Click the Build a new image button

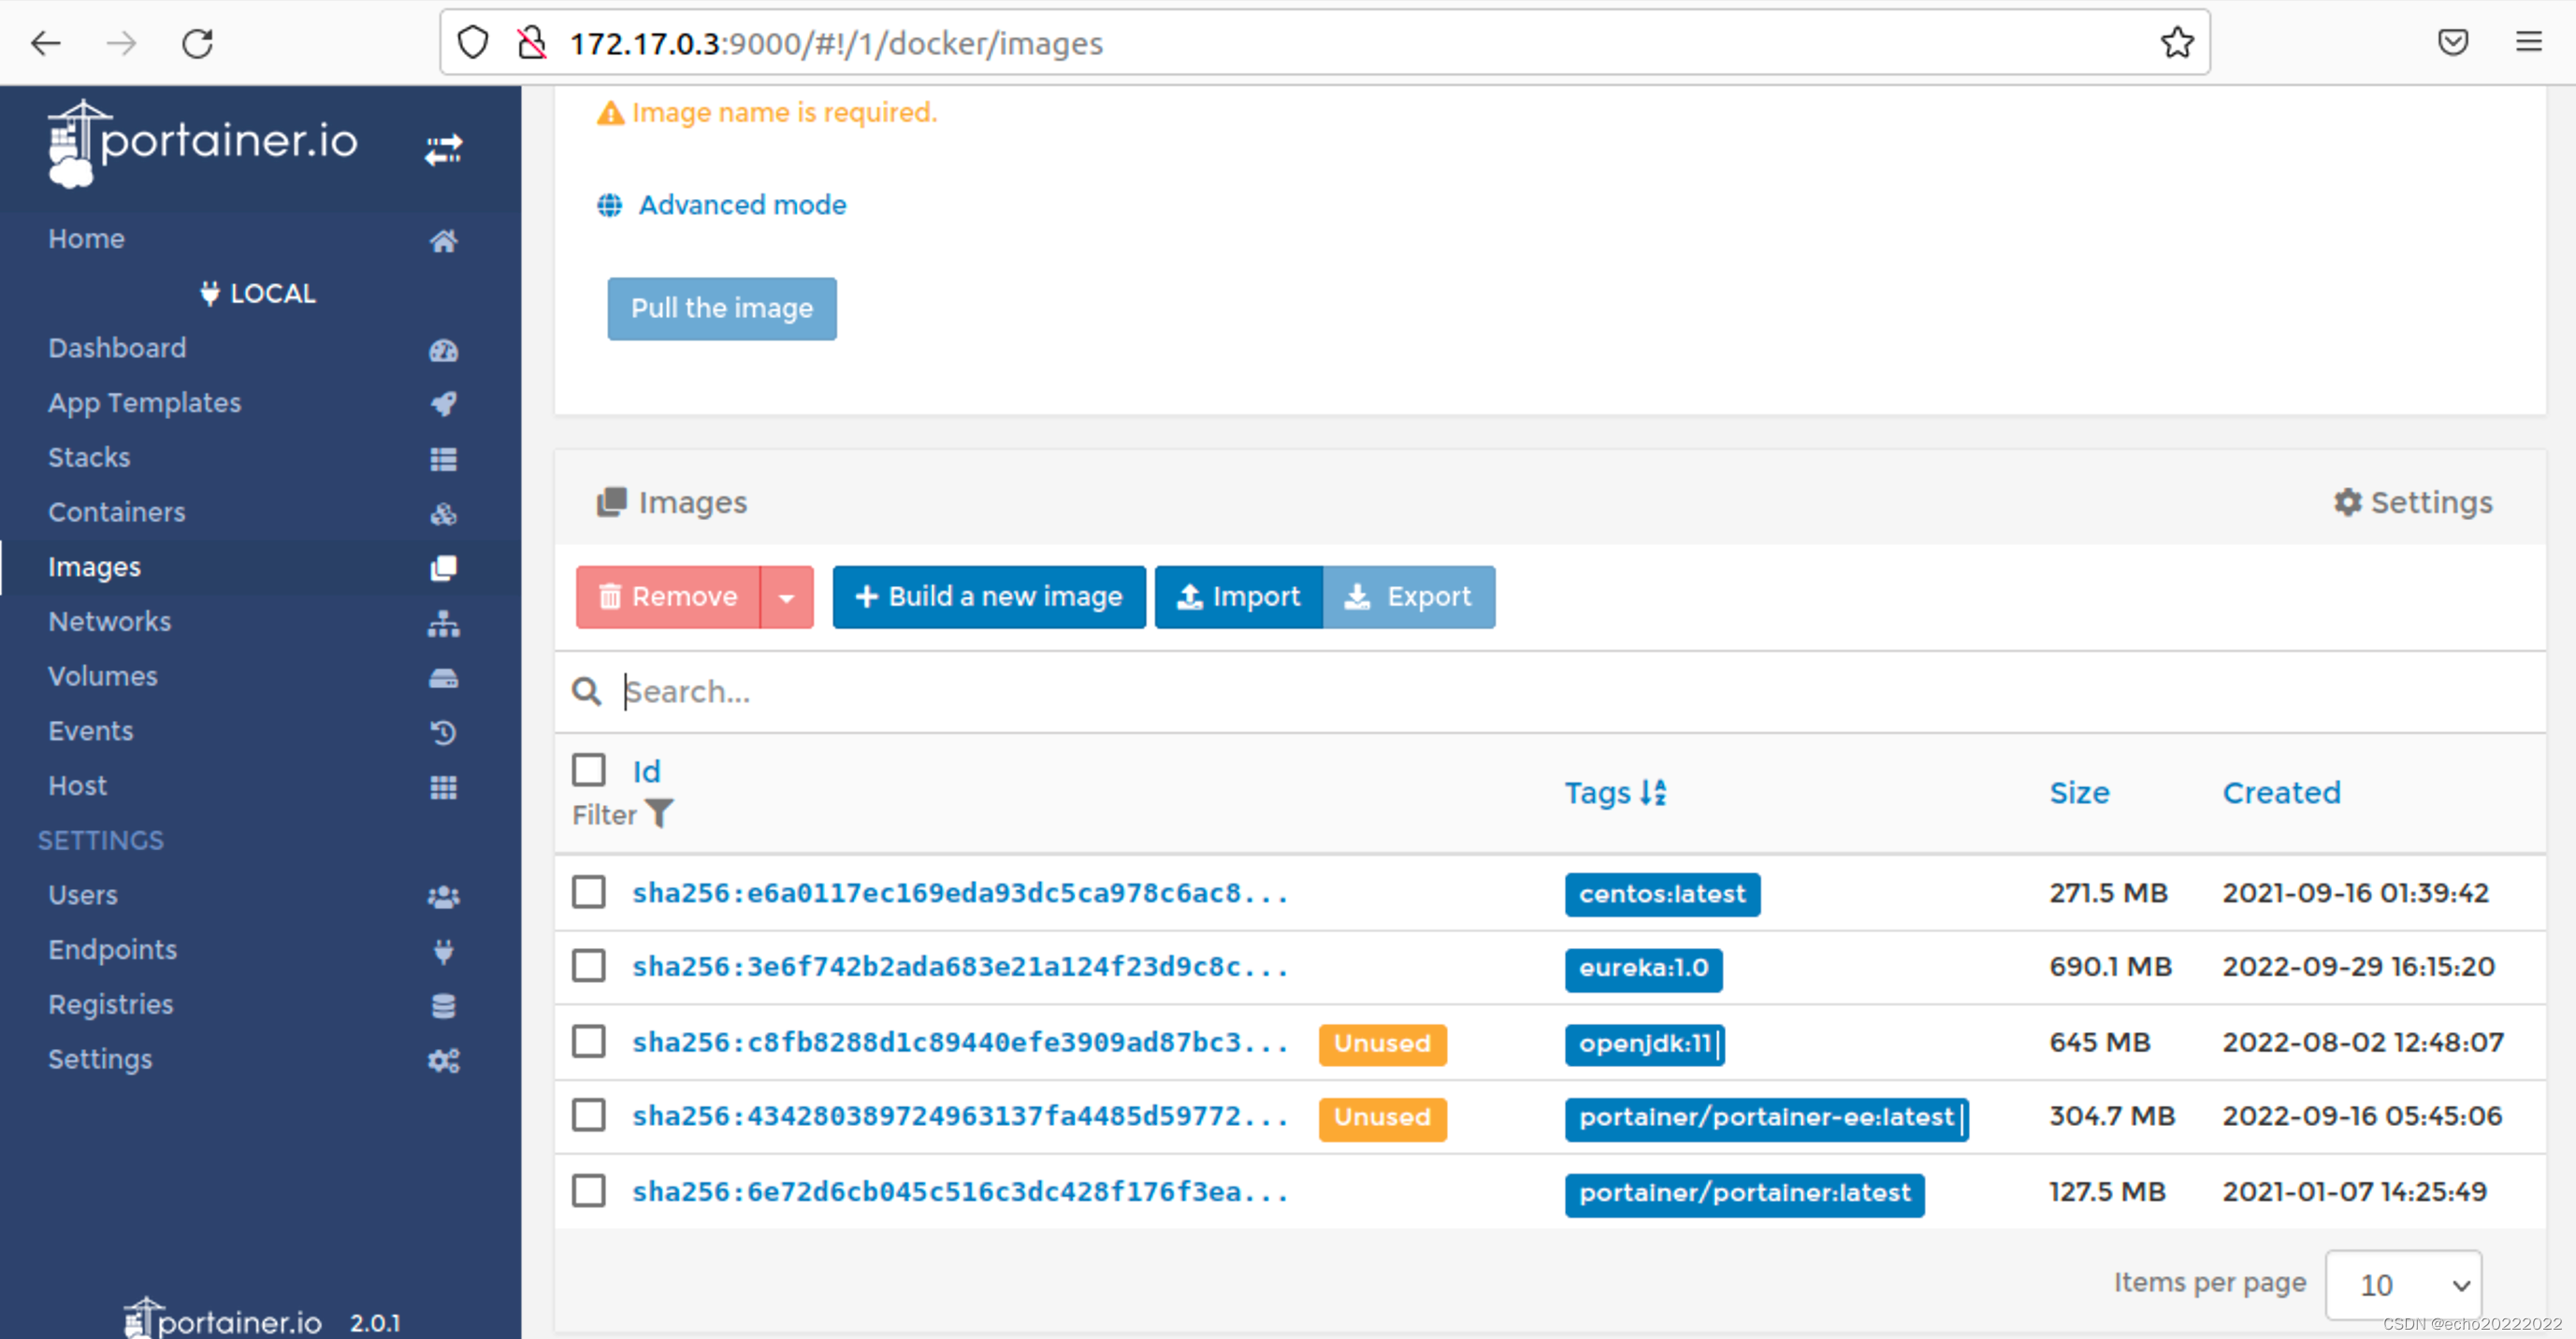988,597
